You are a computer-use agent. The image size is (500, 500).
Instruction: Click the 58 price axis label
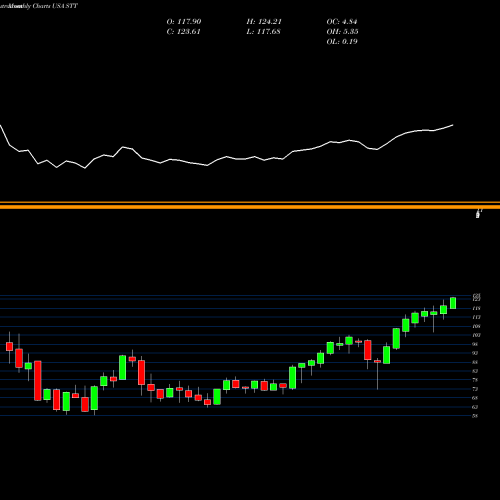[475, 416]
